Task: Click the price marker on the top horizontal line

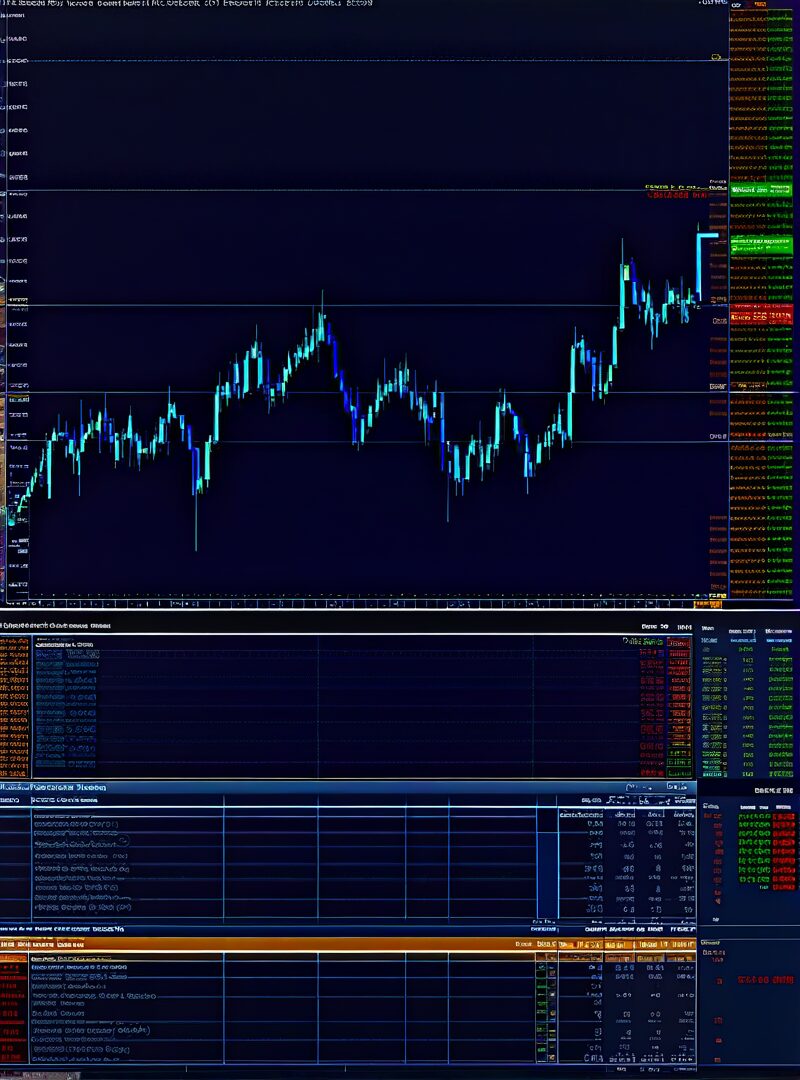Action: [715, 57]
